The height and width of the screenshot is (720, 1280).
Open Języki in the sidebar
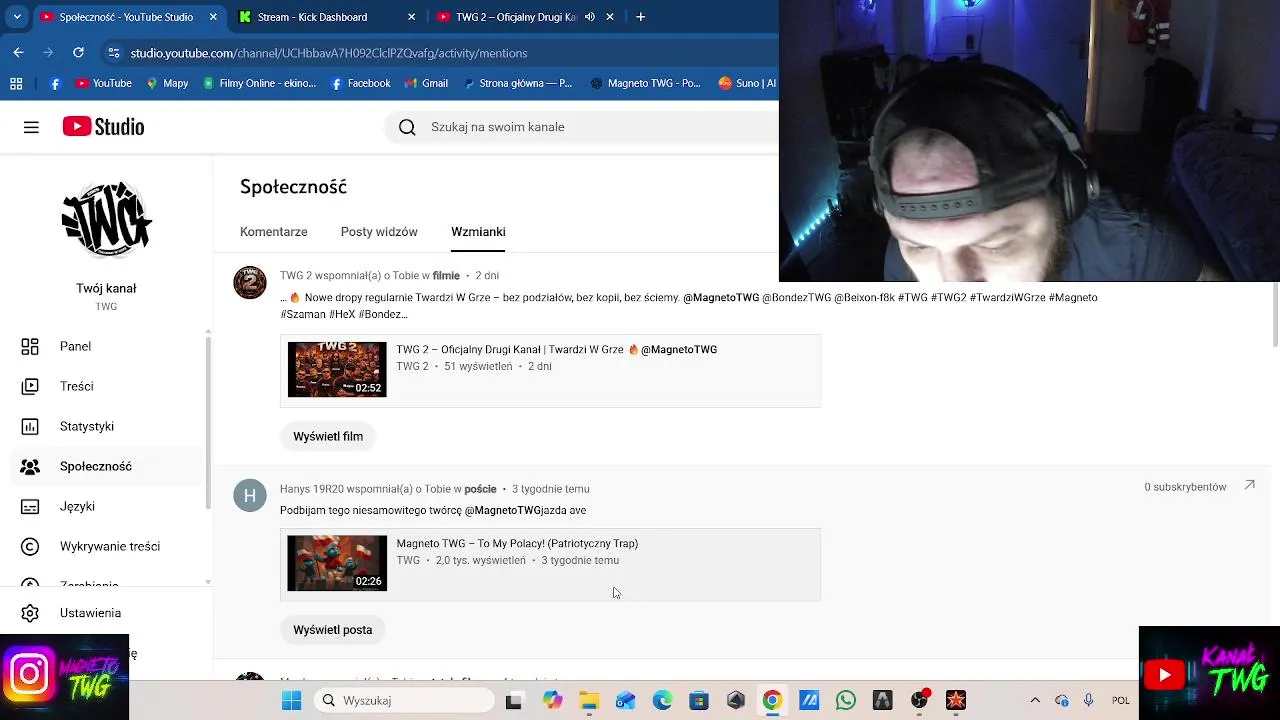pos(106,506)
